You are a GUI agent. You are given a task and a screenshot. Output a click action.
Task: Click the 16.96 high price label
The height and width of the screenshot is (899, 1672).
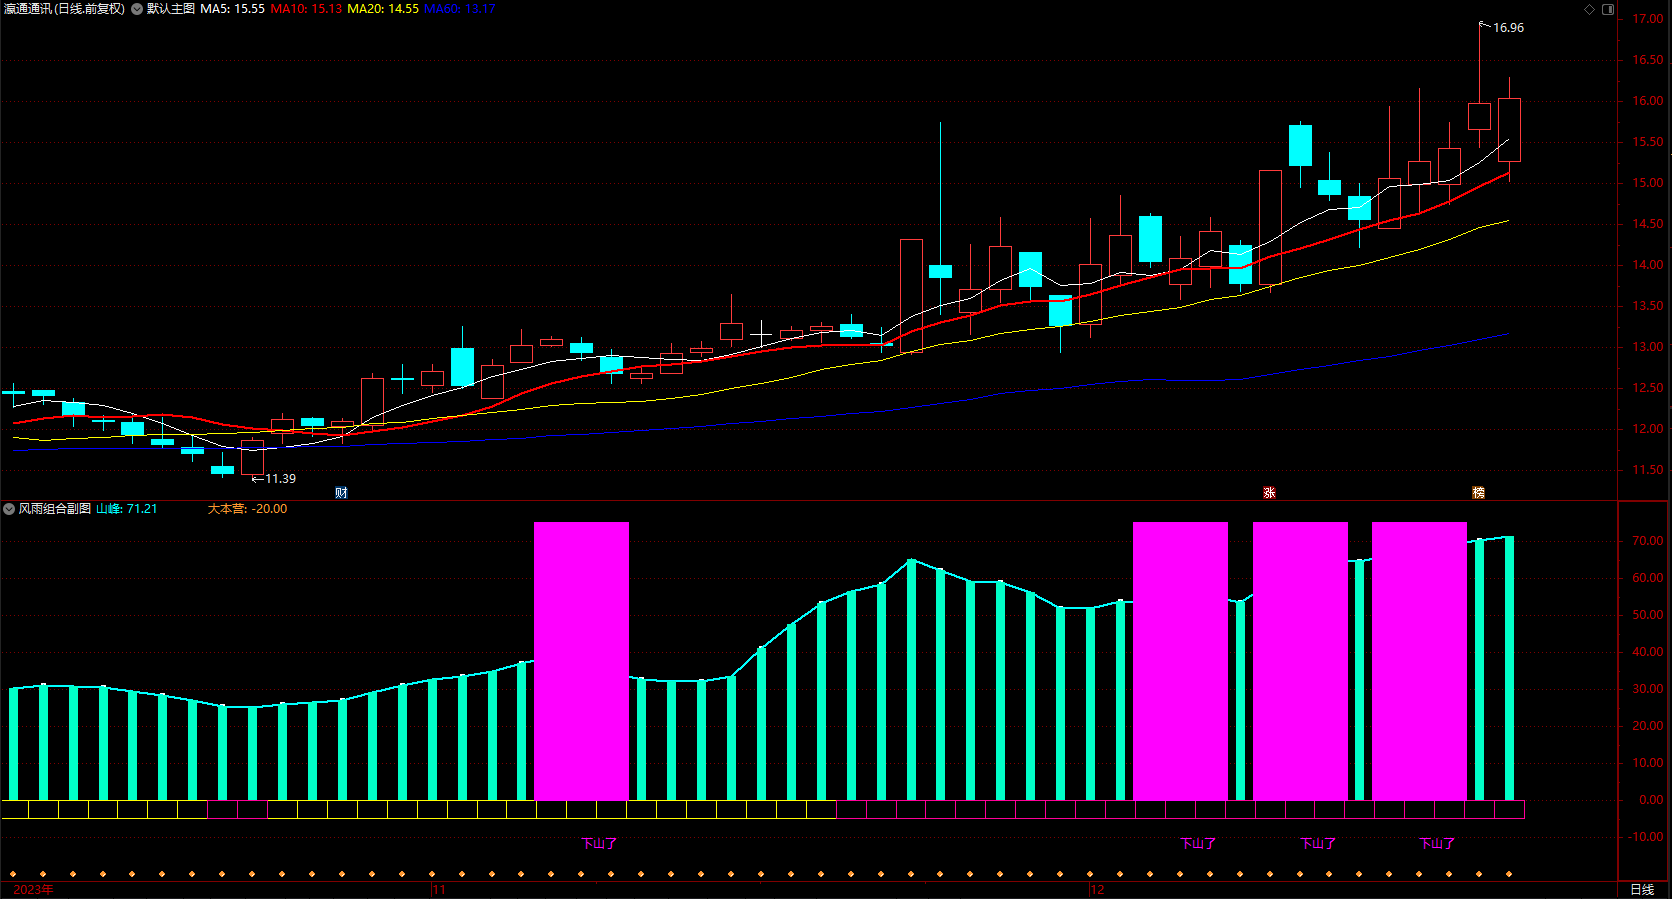click(1508, 28)
